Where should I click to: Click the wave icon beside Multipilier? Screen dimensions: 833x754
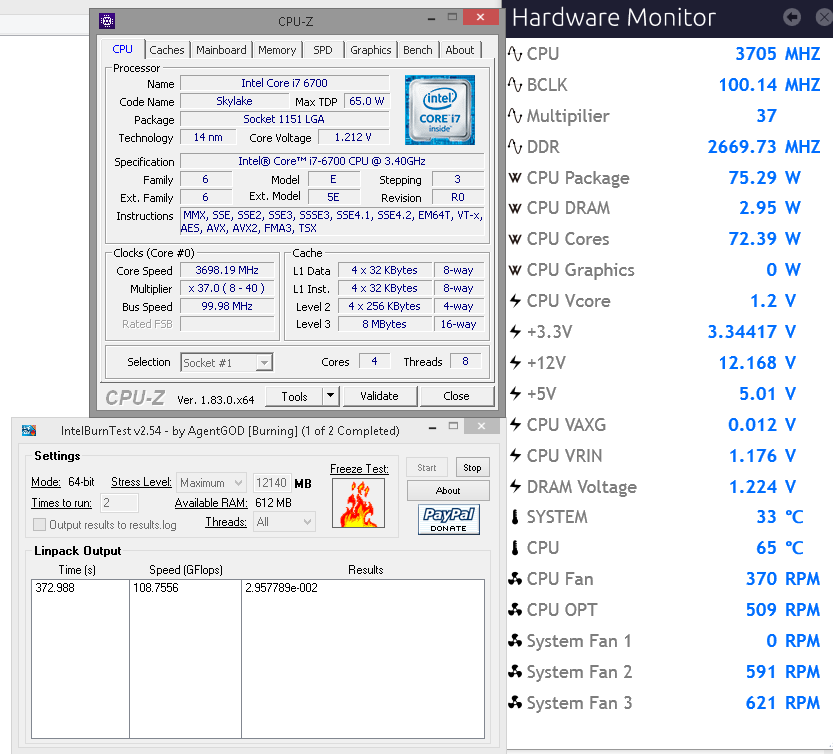515,115
